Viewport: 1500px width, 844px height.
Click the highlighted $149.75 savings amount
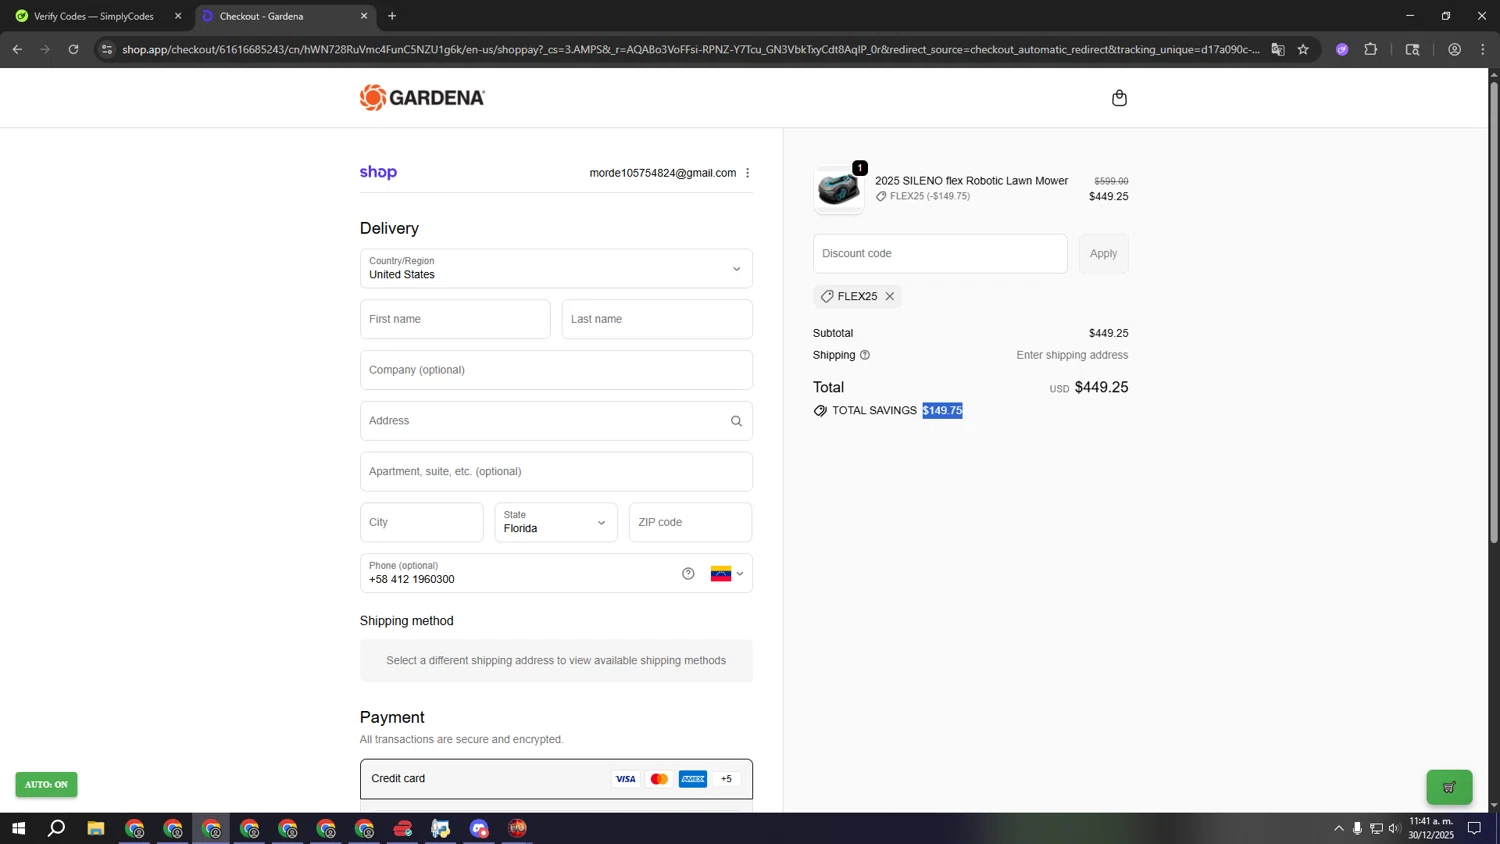click(942, 411)
